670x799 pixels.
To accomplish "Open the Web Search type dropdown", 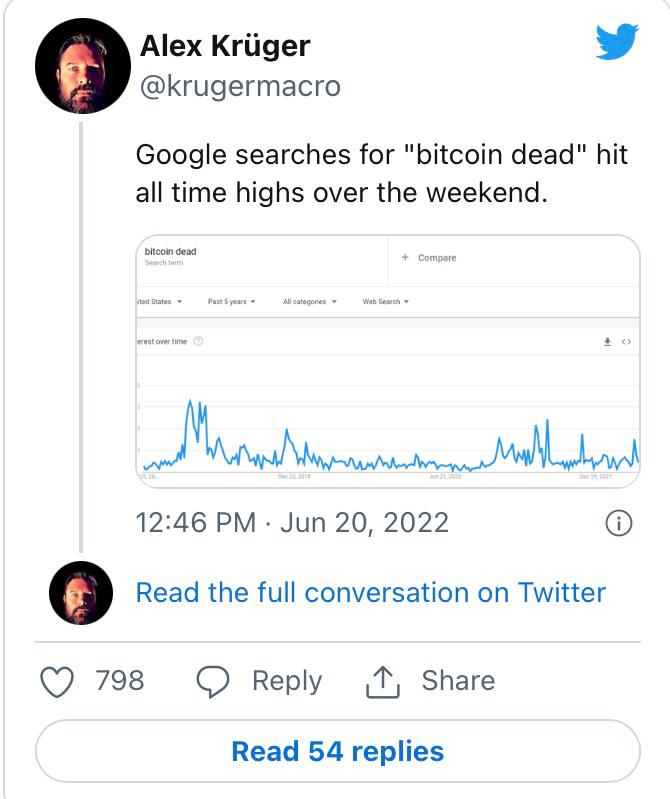I will [385, 301].
